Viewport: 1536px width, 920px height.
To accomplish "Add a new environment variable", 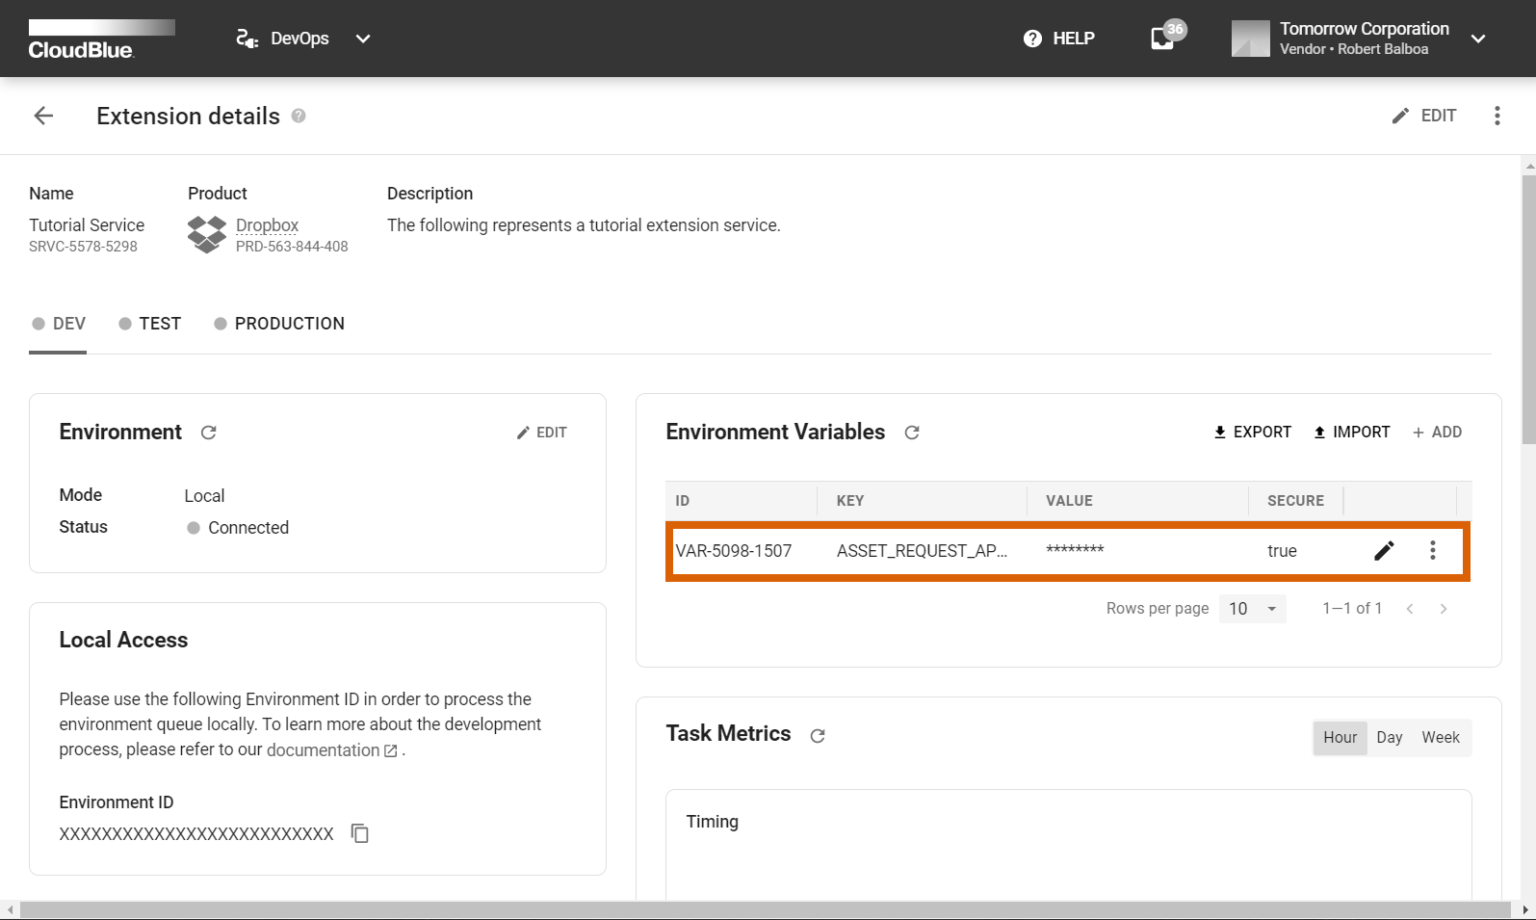I will coord(1437,432).
